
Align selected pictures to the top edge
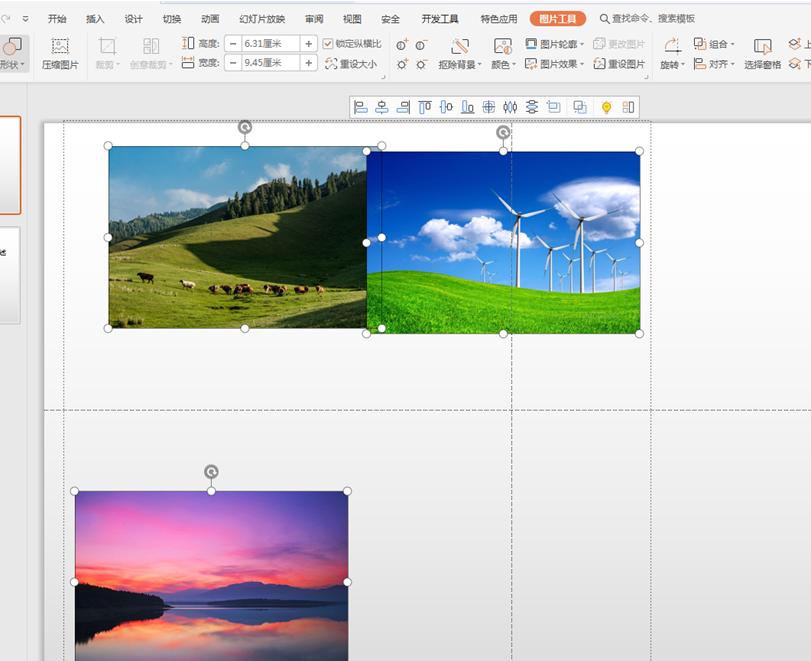(x=425, y=107)
